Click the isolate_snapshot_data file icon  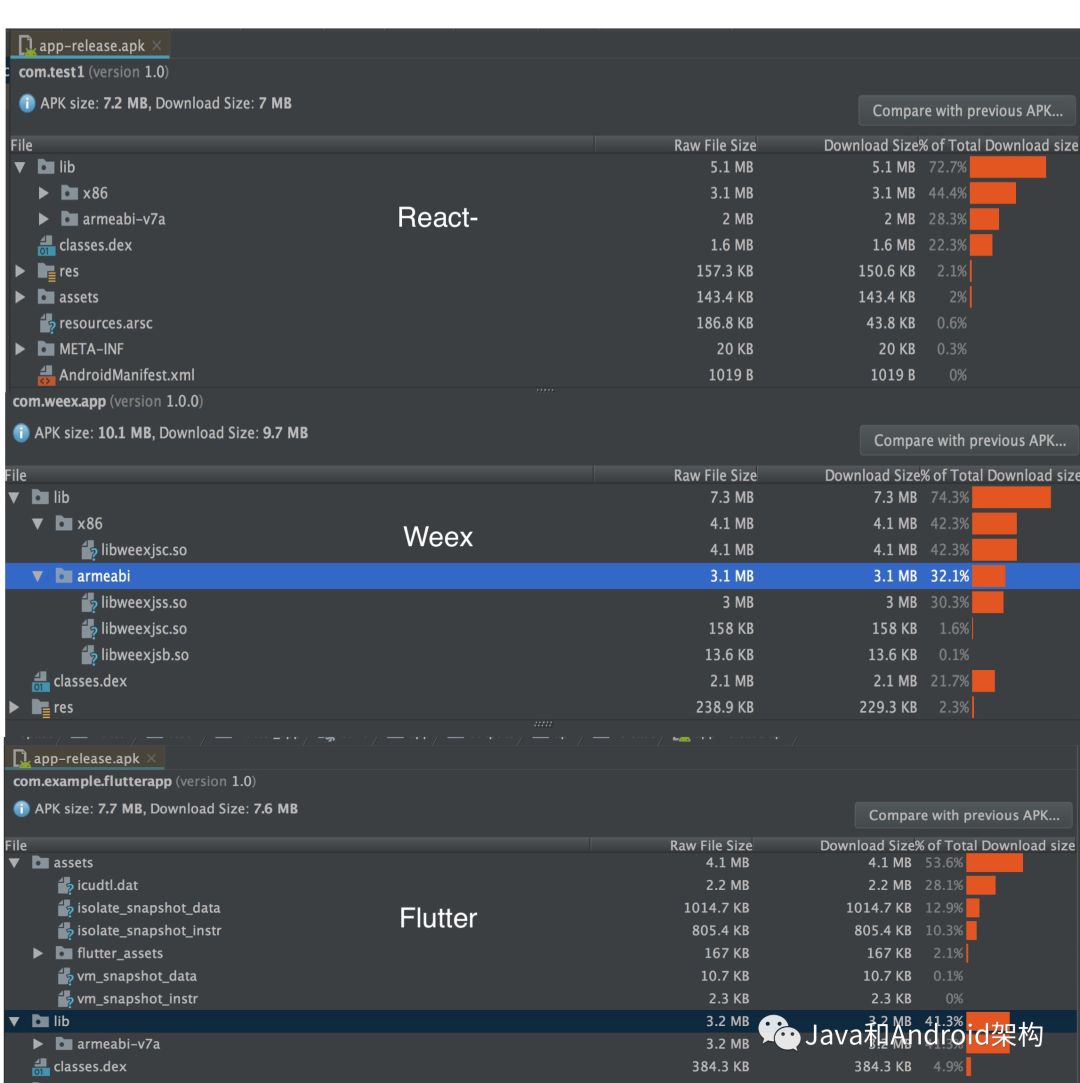pos(66,908)
